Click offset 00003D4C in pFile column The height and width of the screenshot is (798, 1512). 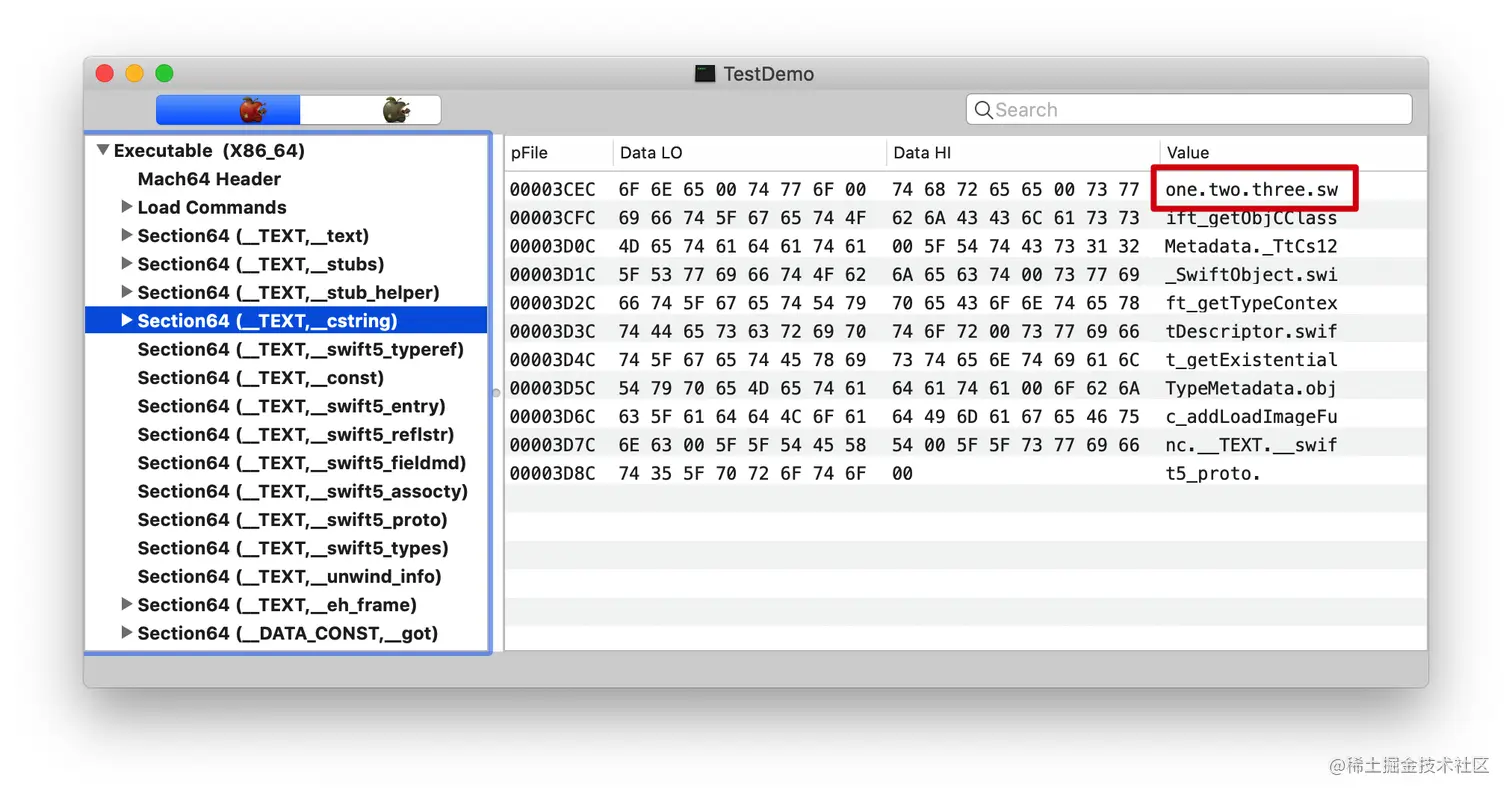pos(552,360)
